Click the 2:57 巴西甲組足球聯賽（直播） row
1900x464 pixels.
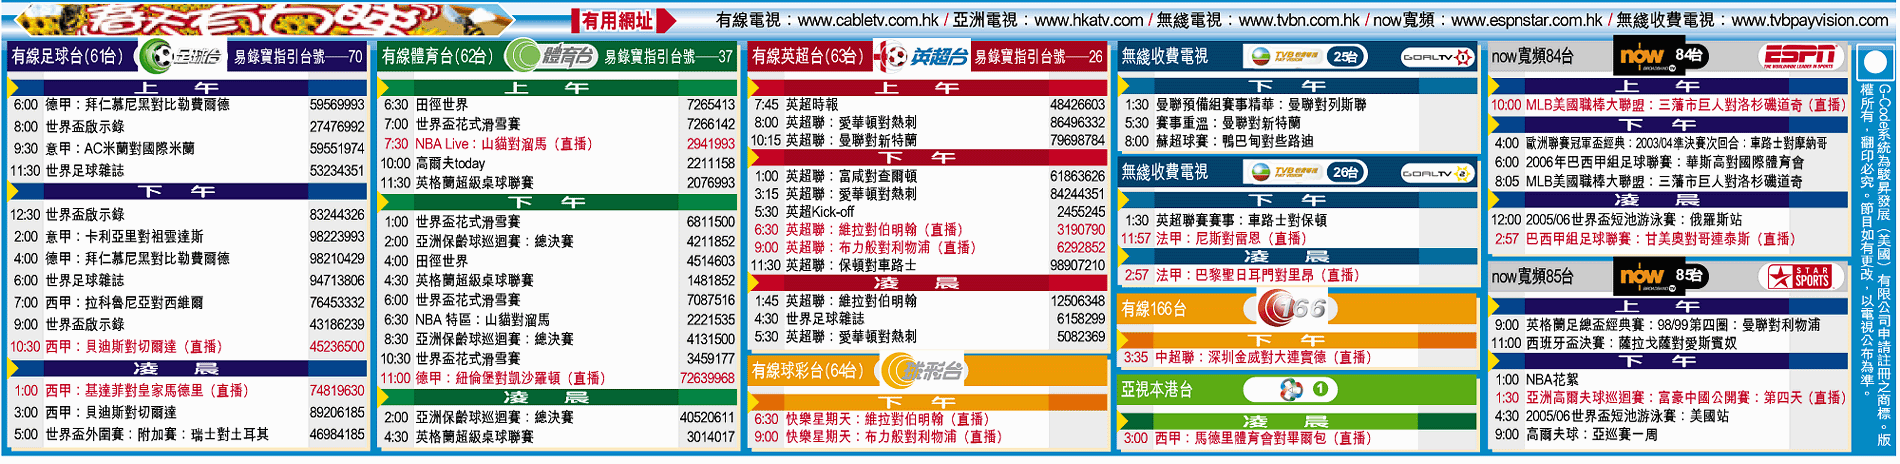point(1668,239)
